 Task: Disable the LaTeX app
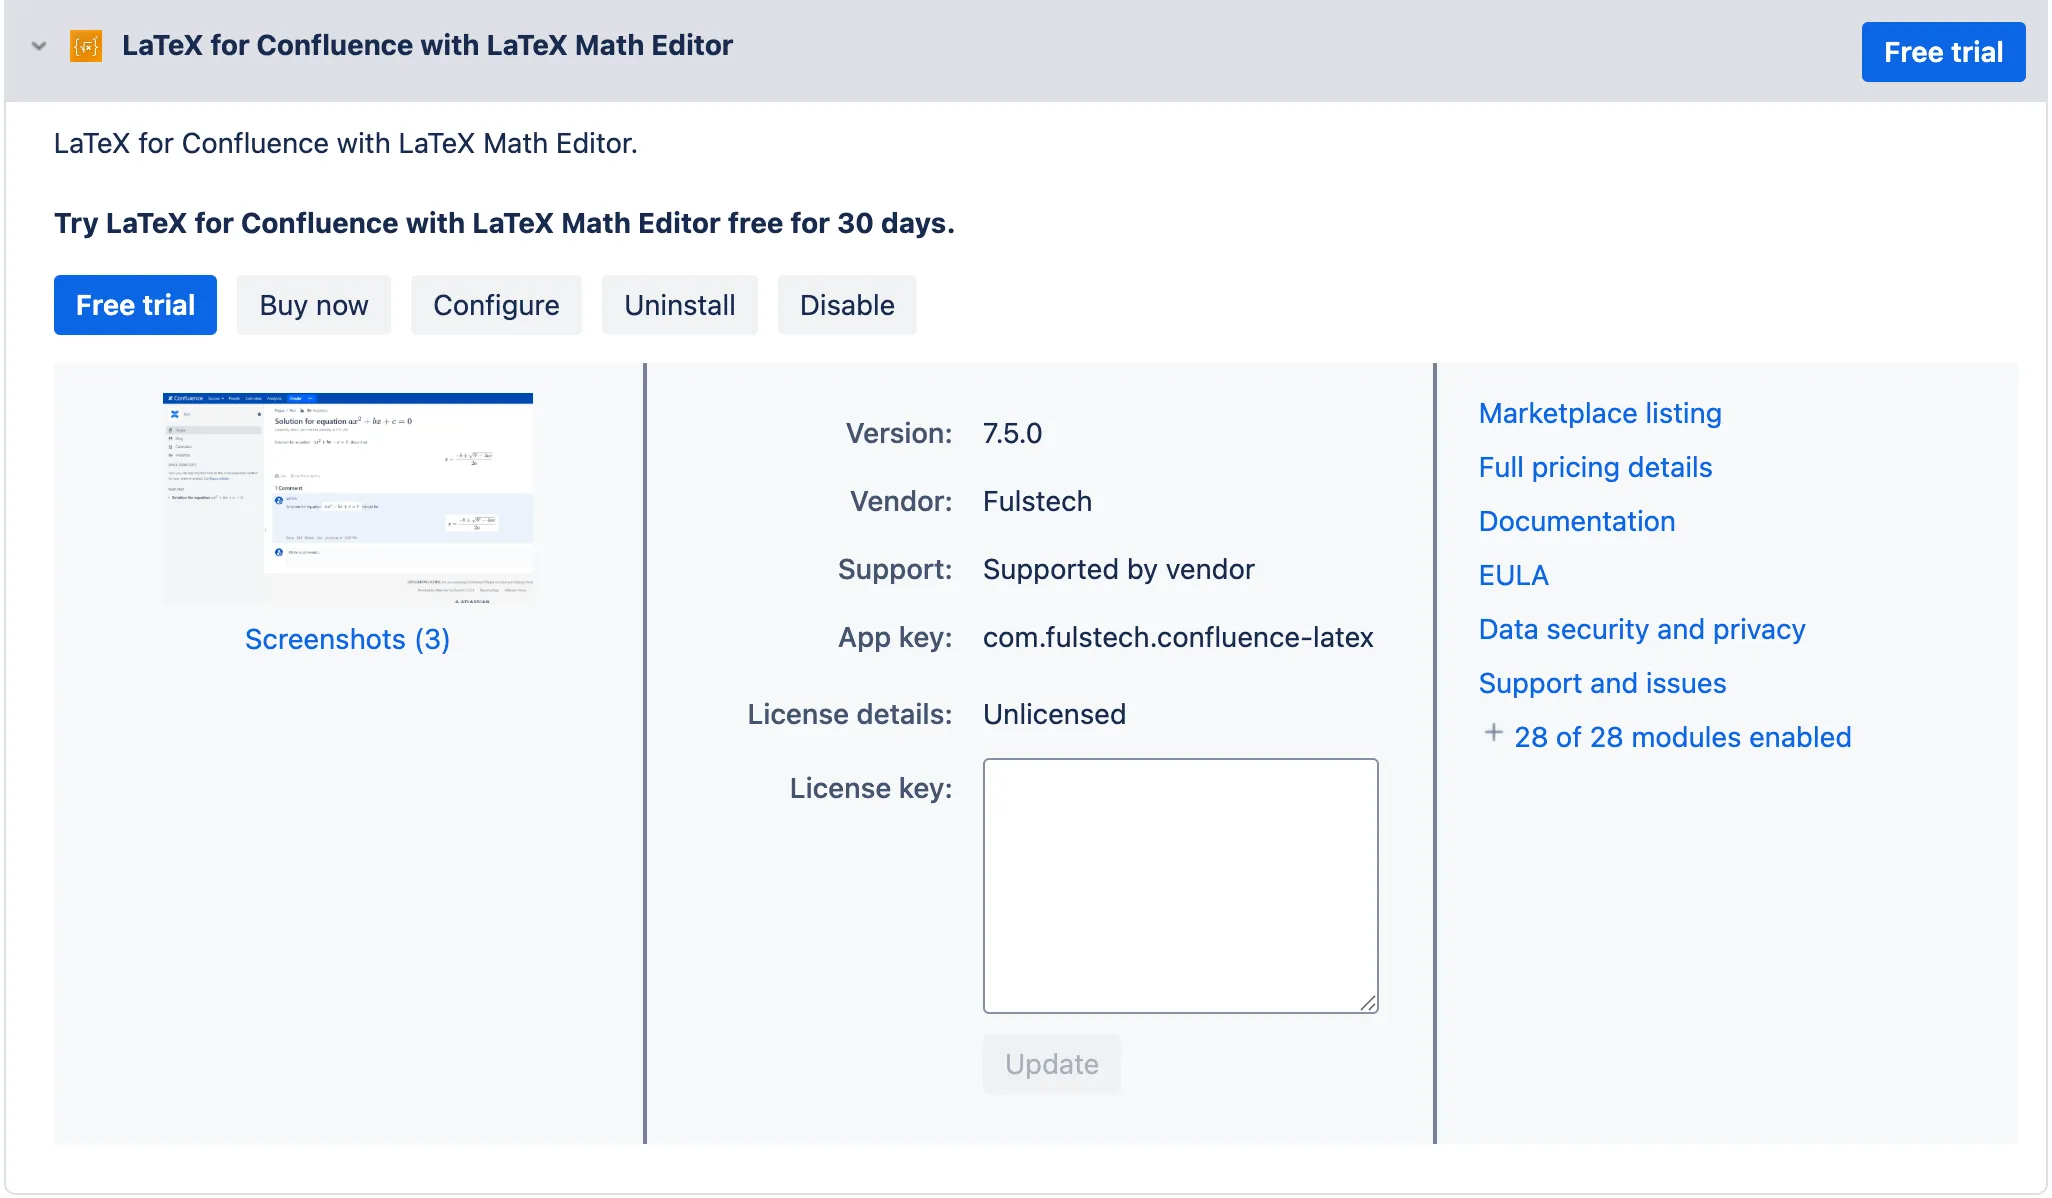tap(847, 305)
